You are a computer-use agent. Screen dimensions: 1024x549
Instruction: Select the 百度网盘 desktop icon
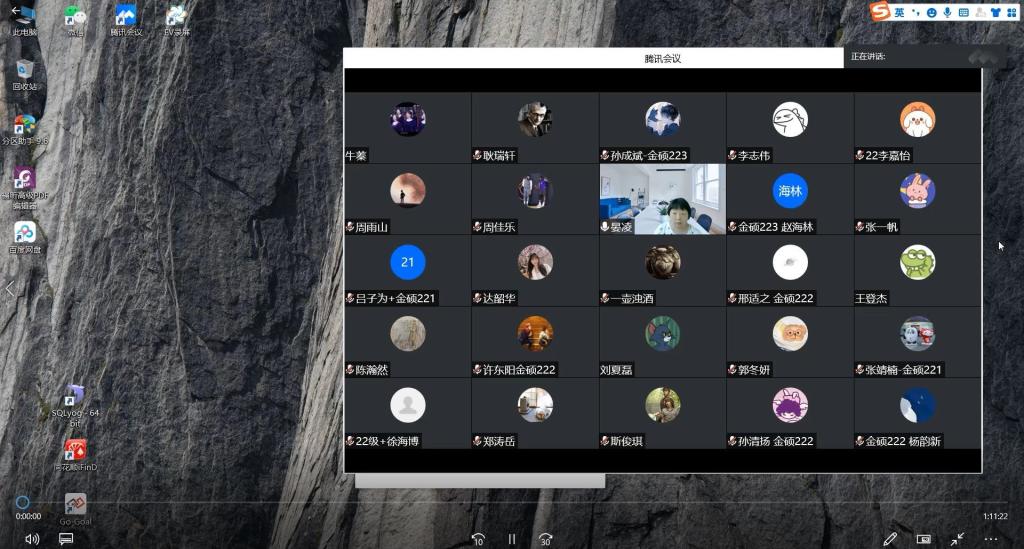(x=25, y=238)
